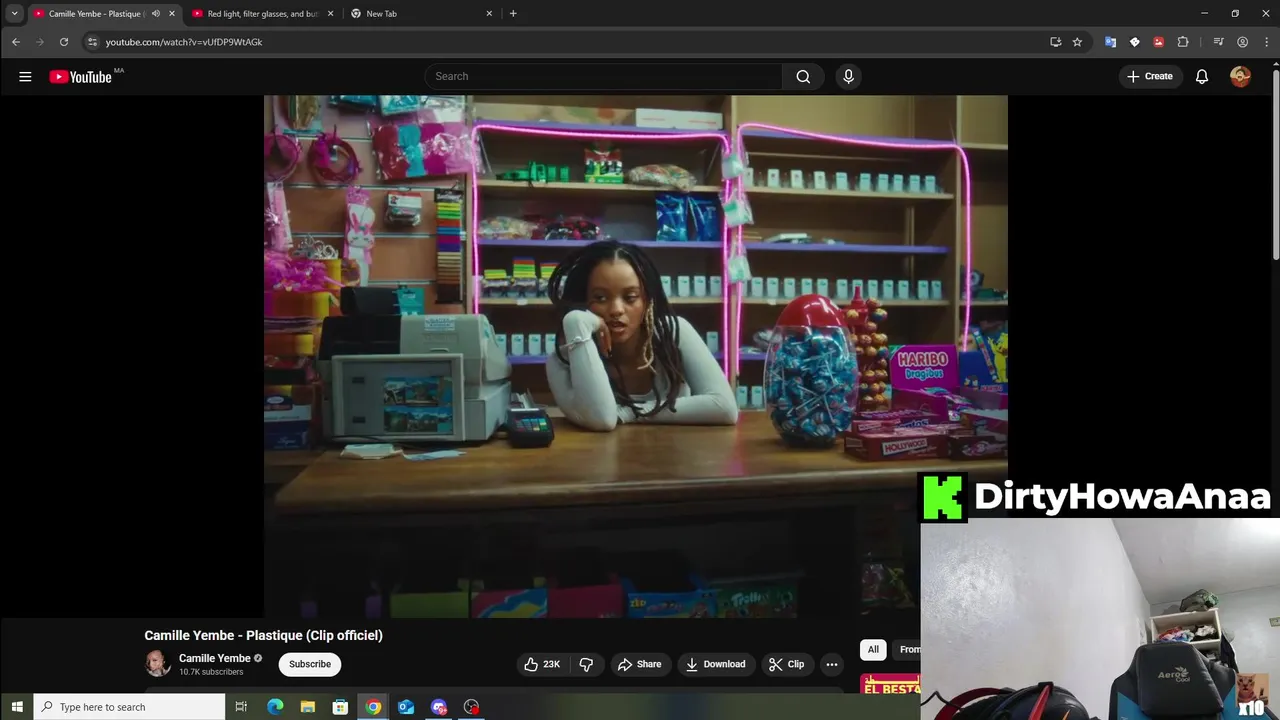
Task: Select the All filter chip
Action: [x=873, y=650]
